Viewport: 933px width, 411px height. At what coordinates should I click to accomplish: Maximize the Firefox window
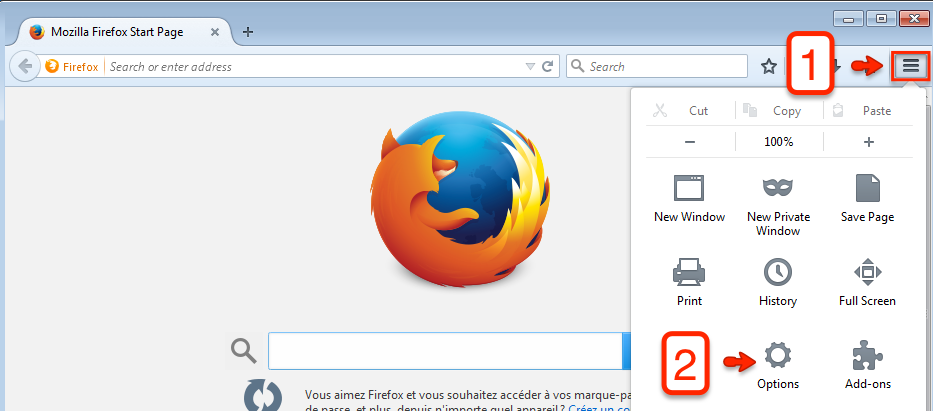pyautogui.click(x=882, y=19)
